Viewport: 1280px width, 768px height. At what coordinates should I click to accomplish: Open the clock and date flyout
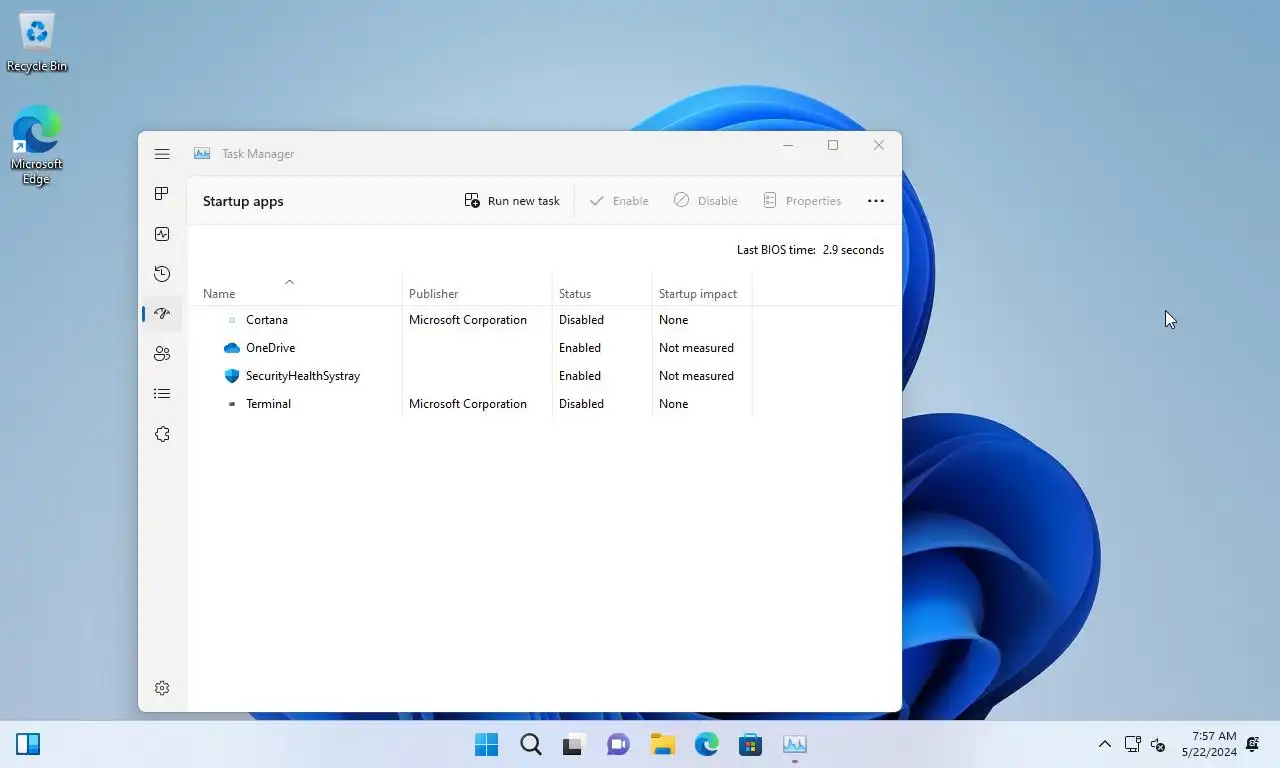tap(1209, 744)
